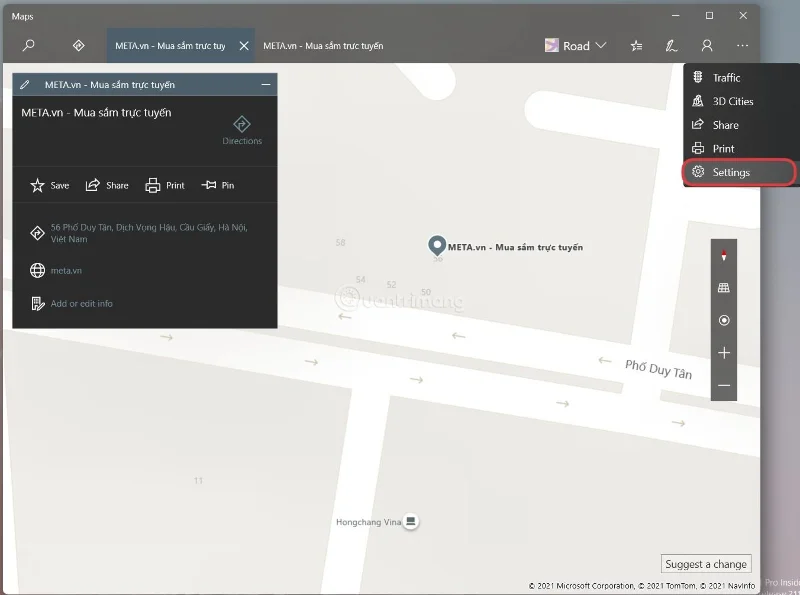Open the meta.vn website link
The width and height of the screenshot is (800, 595).
click(66, 270)
